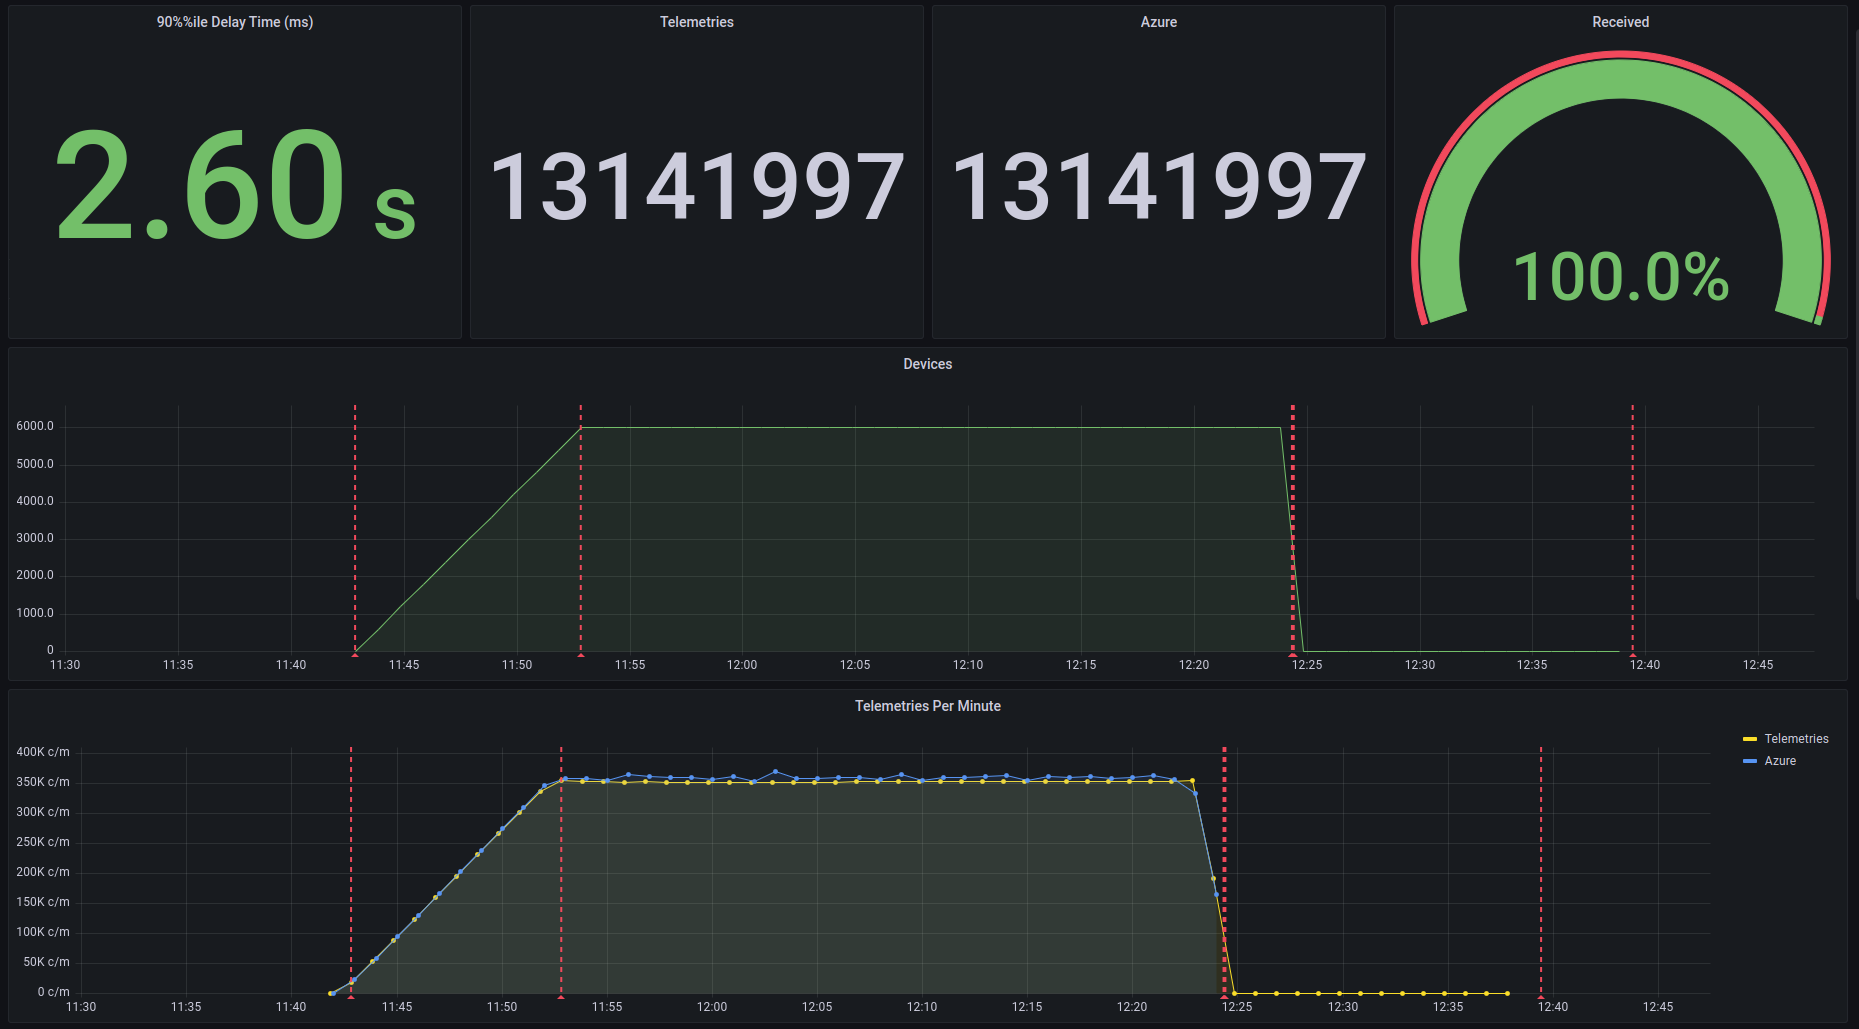Image resolution: width=1859 pixels, height=1029 pixels.
Task: Click the yellow Telemetries legend color swatch
Action: coord(1750,739)
